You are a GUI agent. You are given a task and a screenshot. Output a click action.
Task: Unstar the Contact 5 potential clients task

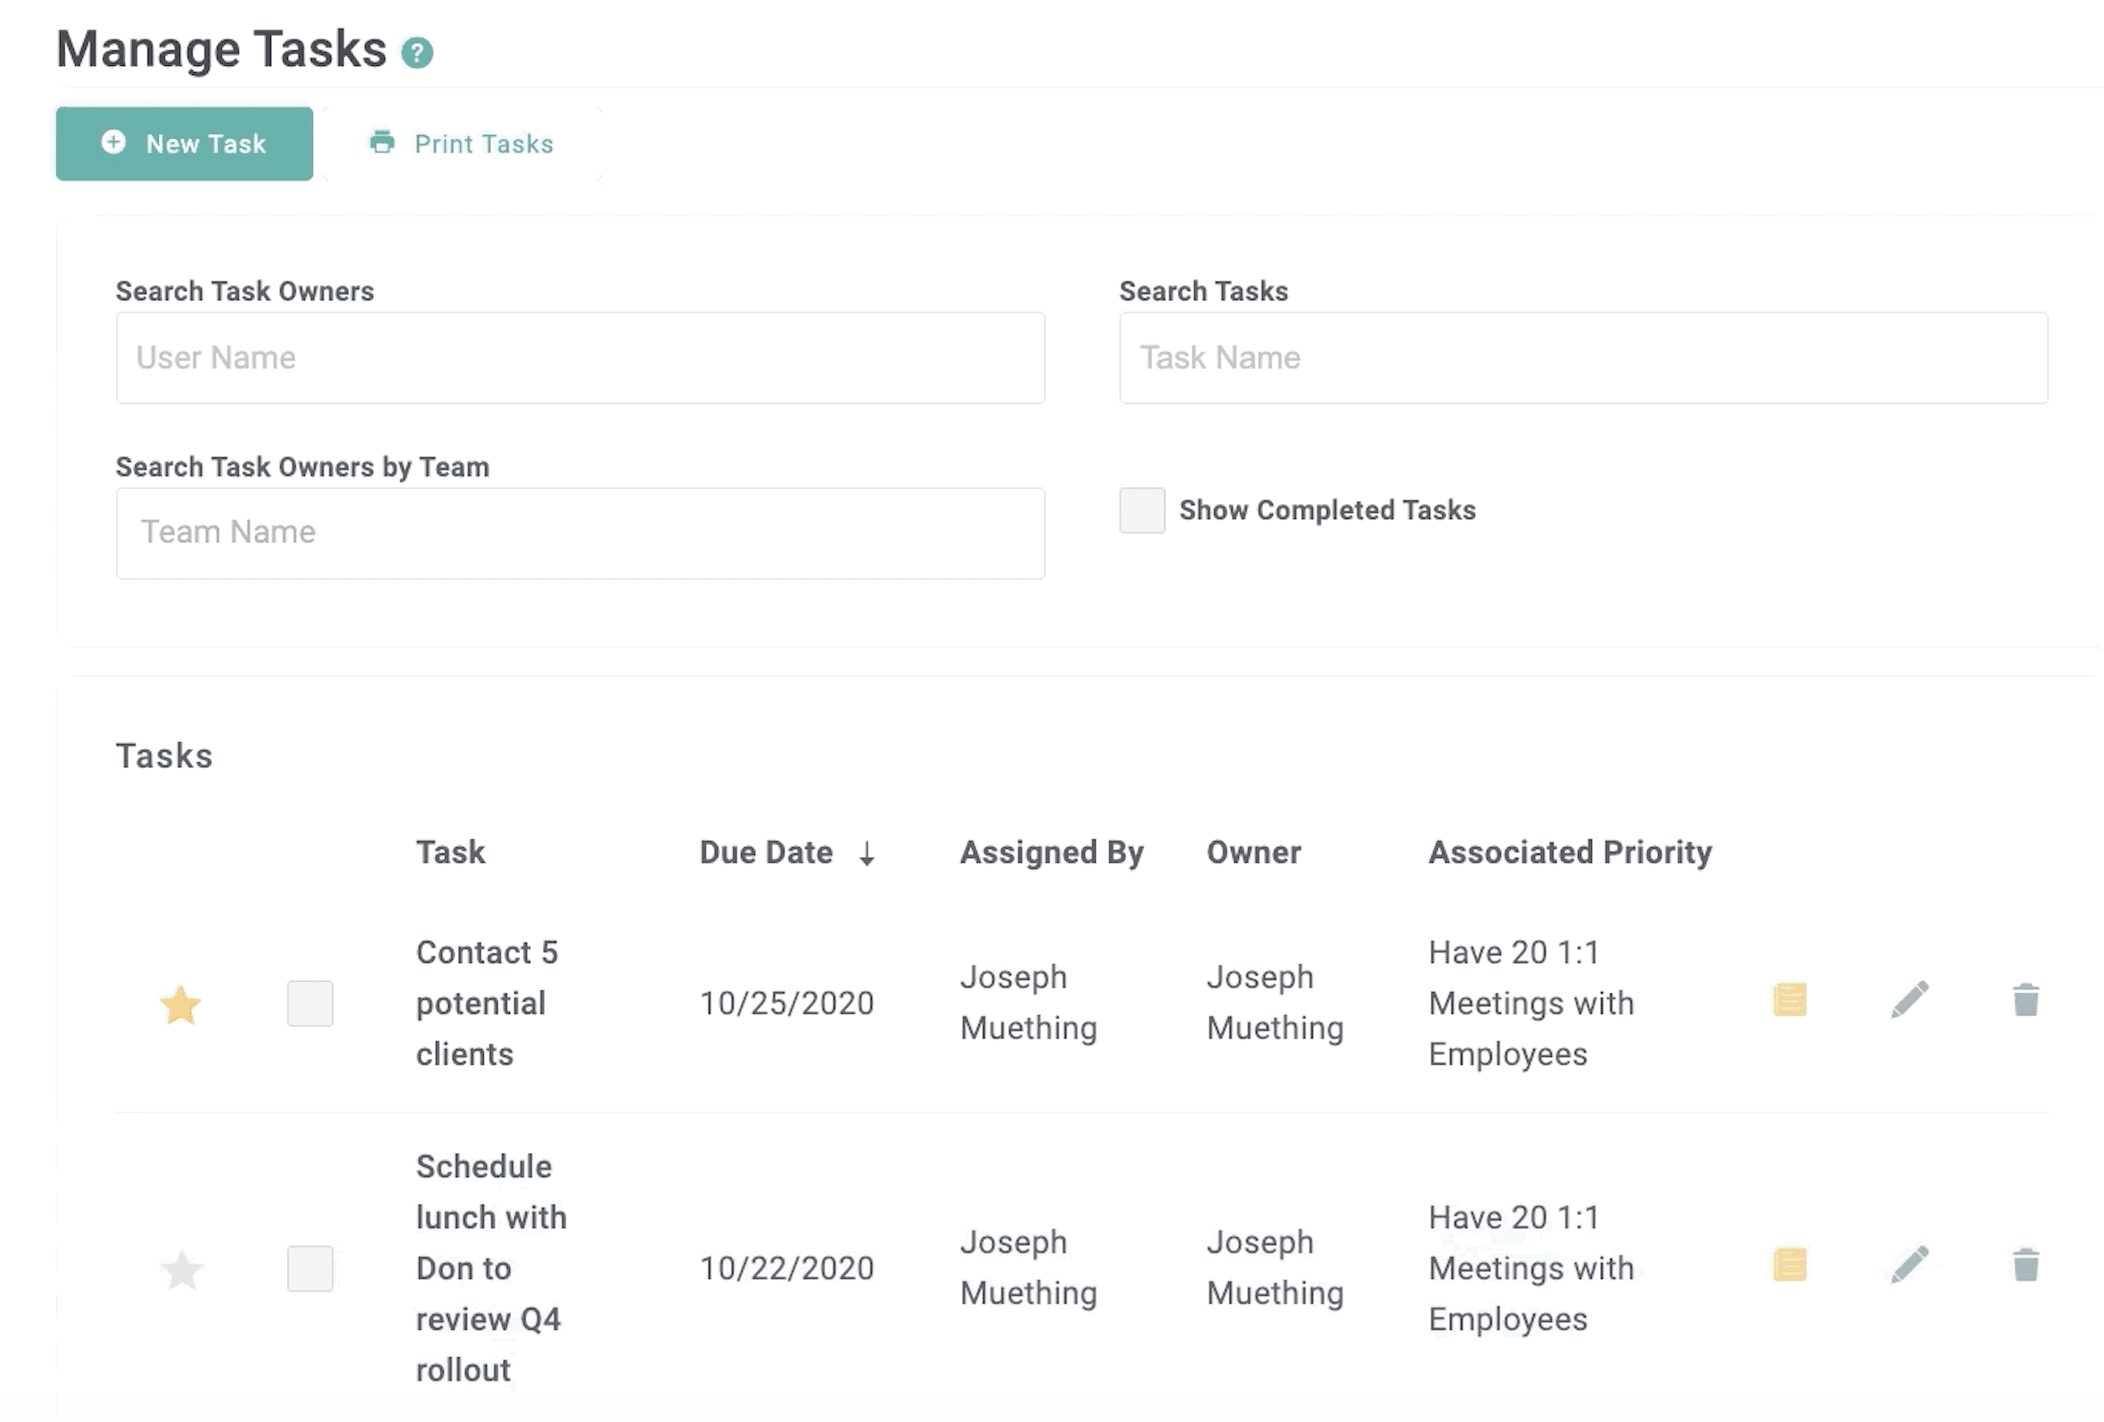181,1004
